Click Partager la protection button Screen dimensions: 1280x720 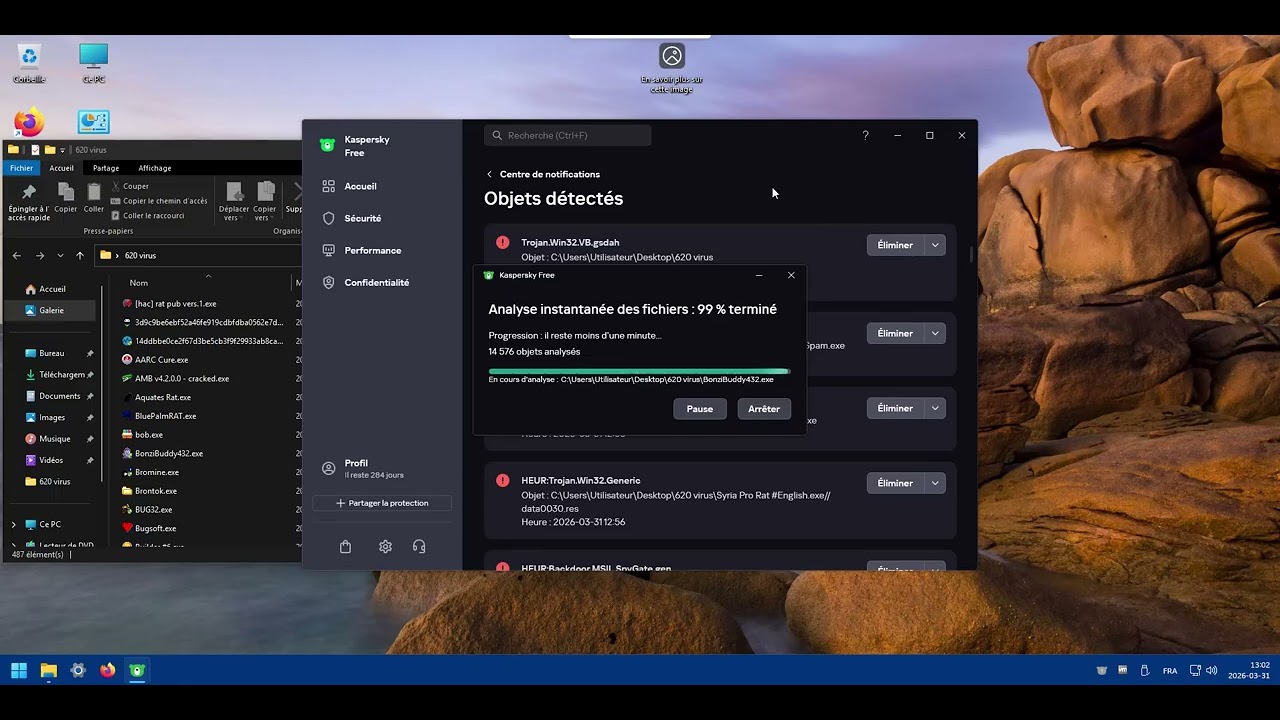(x=382, y=503)
